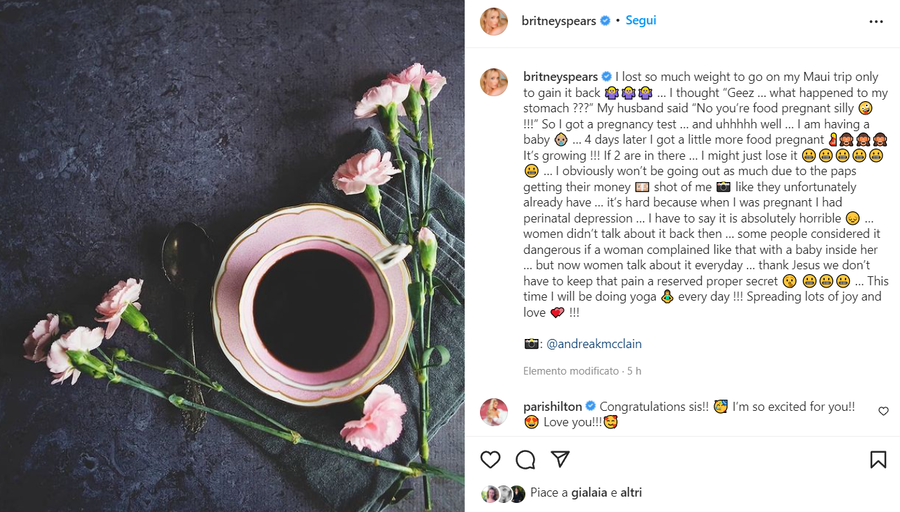Click the Segui follow button

pos(641,20)
